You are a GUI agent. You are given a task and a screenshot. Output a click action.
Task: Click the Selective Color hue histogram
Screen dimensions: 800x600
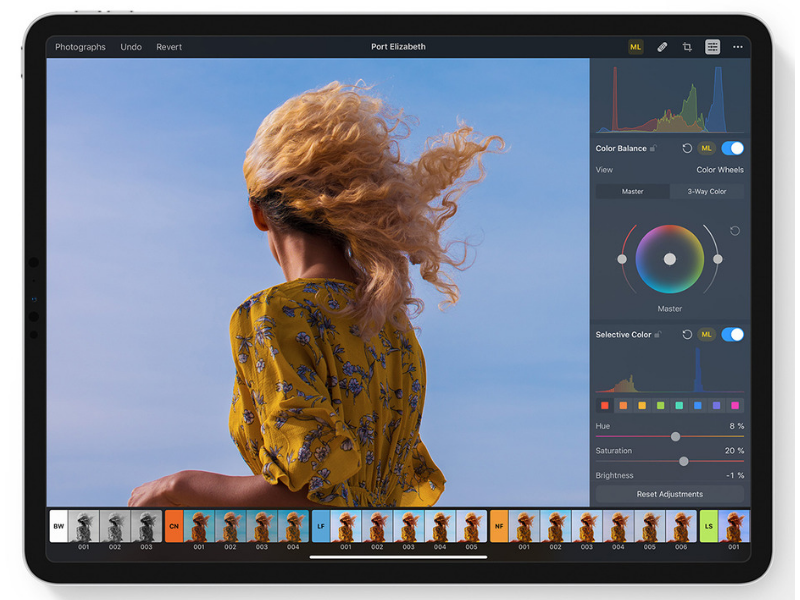pyautogui.click(x=669, y=369)
